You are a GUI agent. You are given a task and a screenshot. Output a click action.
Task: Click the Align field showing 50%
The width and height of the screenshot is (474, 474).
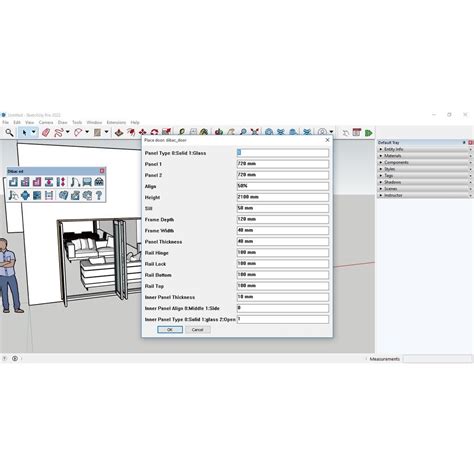click(x=283, y=186)
